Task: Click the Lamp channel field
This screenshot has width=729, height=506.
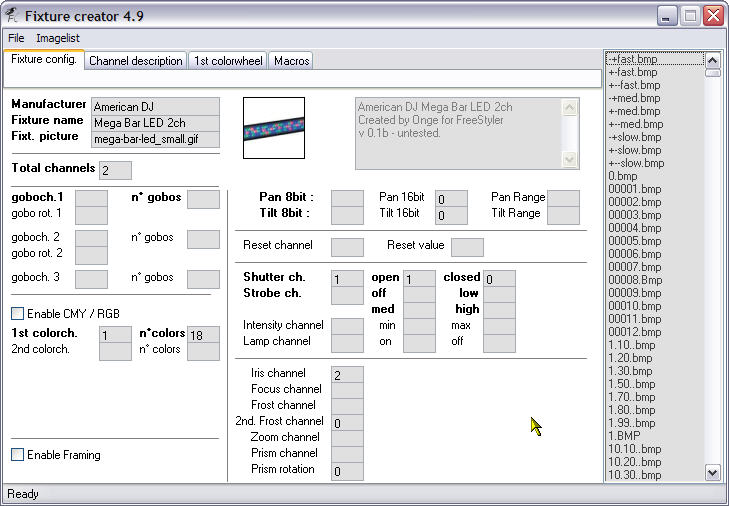Action: [347, 343]
